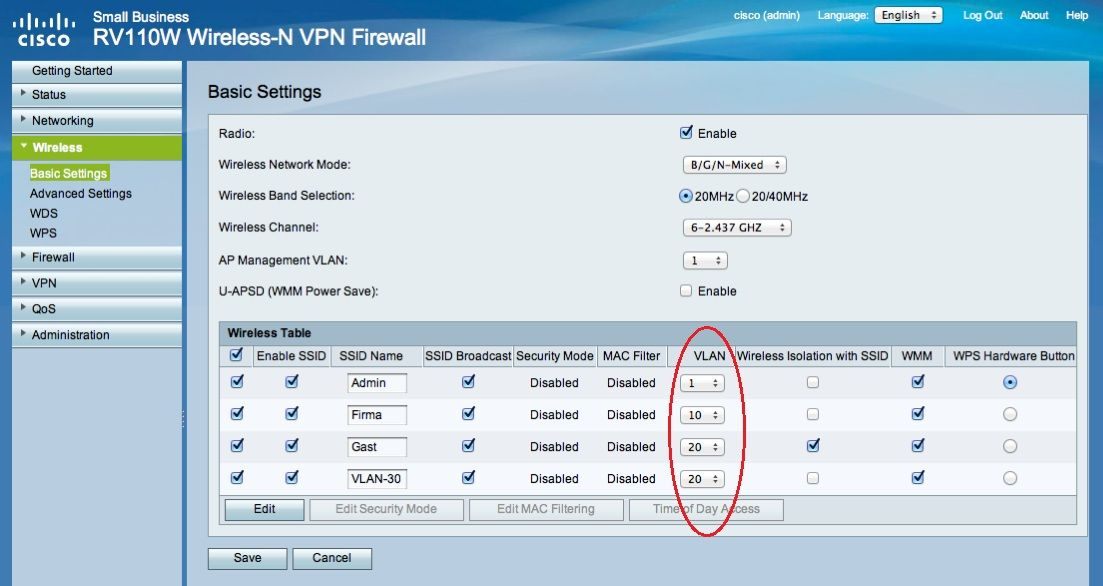Open VLAN dropdown for Gast row
Image resolution: width=1103 pixels, height=586 pixels.
(x=702, y=447)
